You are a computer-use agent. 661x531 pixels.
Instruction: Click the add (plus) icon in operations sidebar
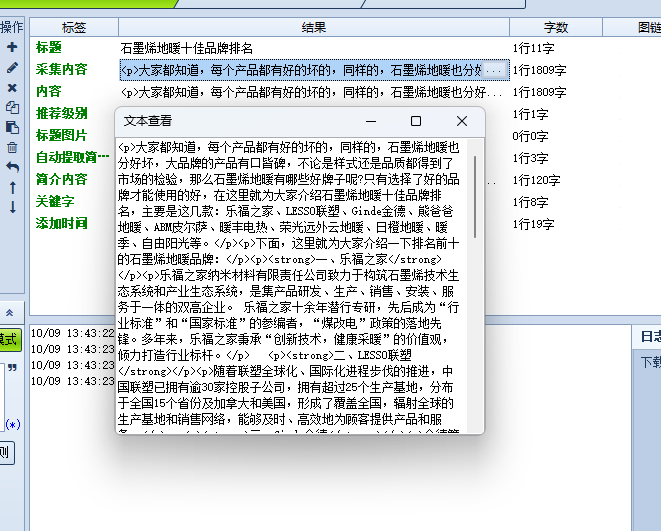[x=12, y=47]
